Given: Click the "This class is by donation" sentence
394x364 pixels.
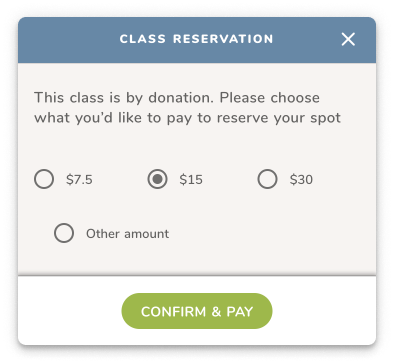Looking at the screenshot, I should 124,98.
